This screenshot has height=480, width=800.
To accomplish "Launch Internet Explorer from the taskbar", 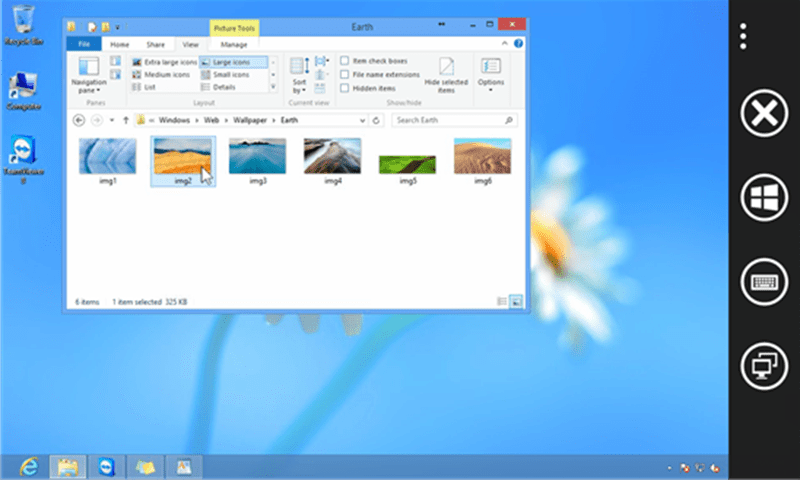I will tap(29, 467).
